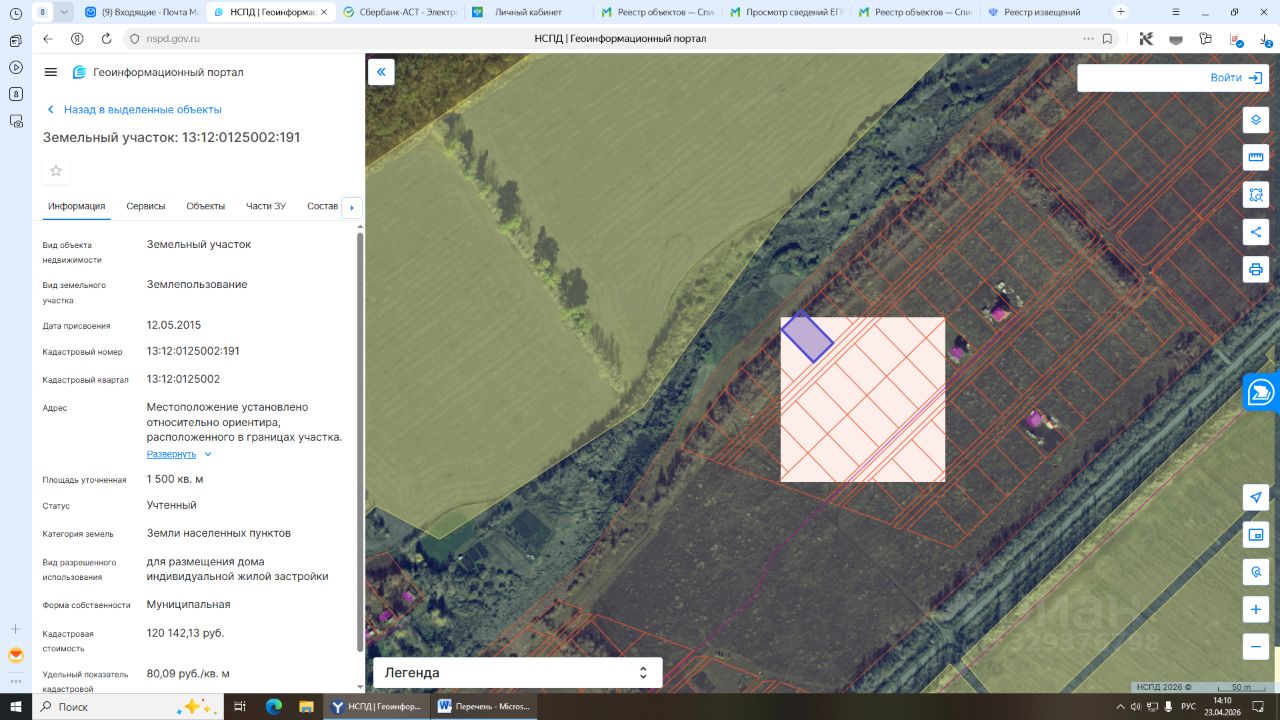Open Yandex home button in toolbar
The image size is (1280, 720).
click(x=77, y=39)
